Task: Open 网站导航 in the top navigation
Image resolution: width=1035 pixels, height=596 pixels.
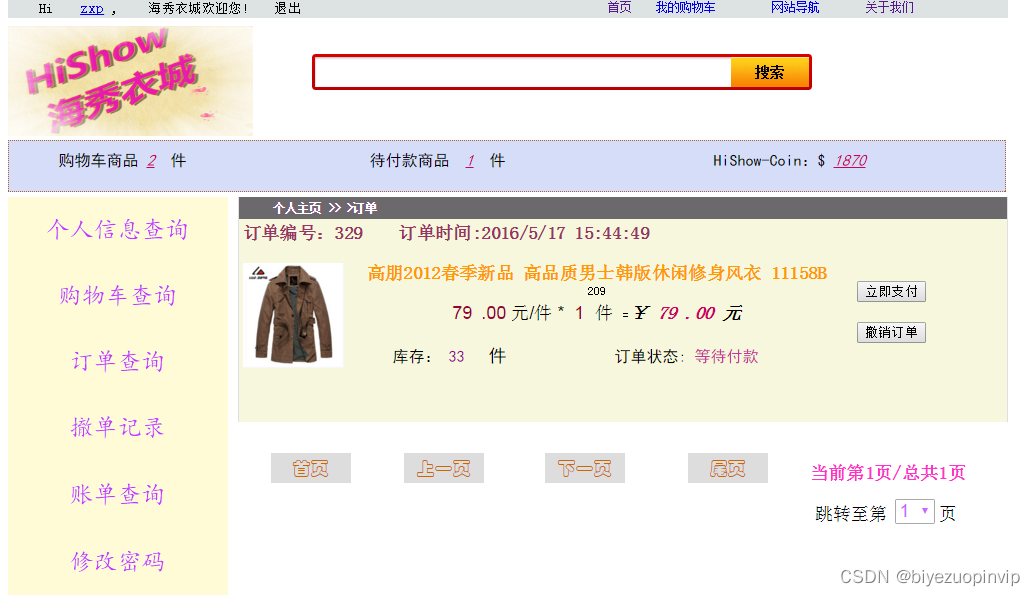Action: (x=795, y=7)
